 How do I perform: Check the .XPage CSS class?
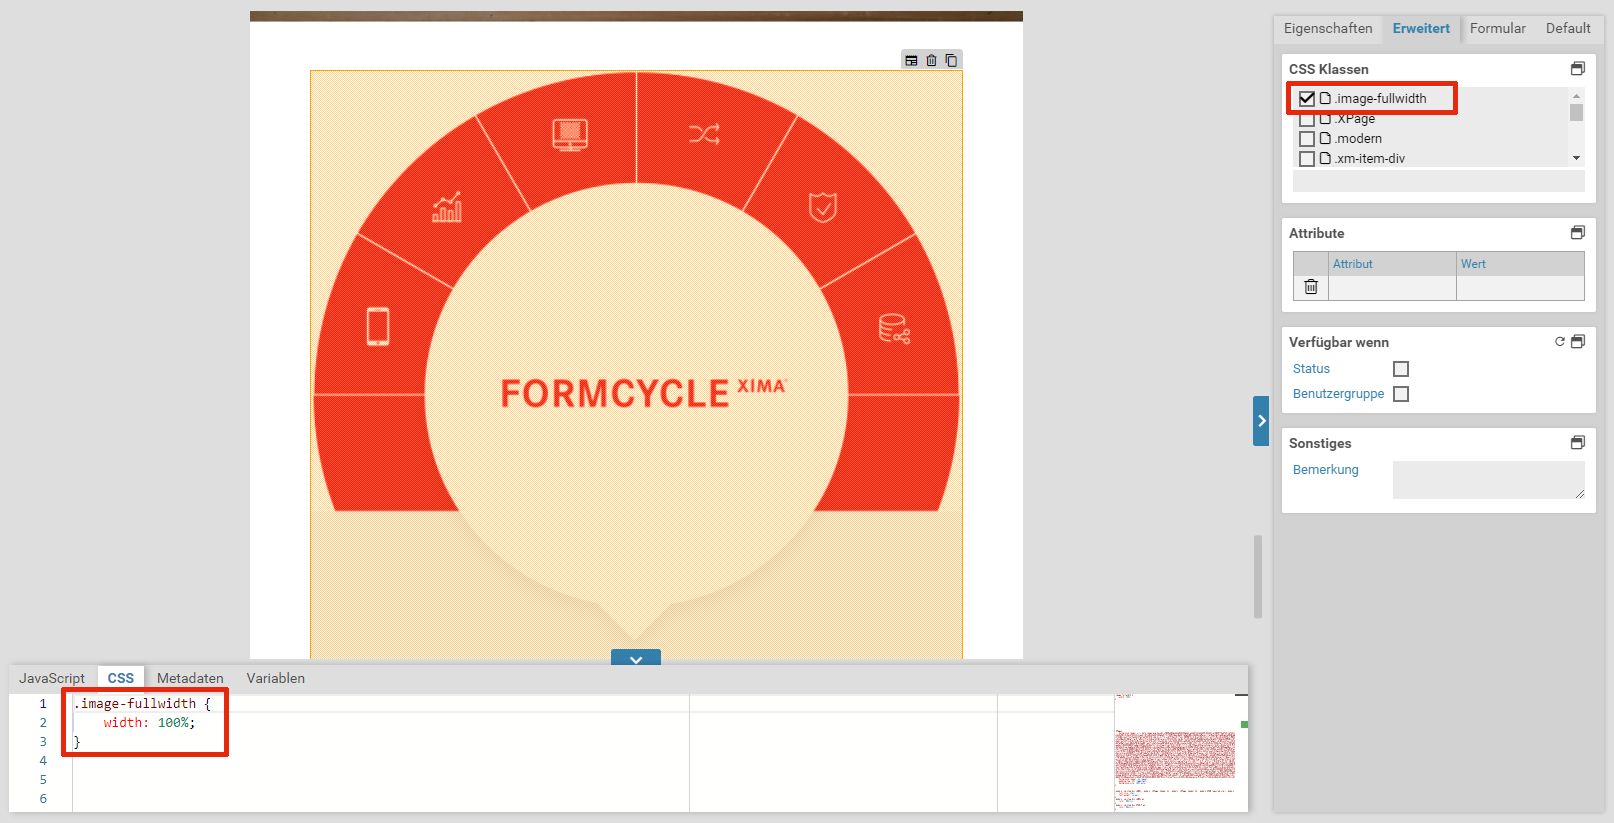1307,119
